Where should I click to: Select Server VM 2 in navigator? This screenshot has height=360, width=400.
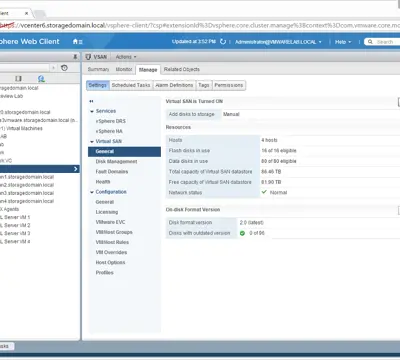pyautogui.click(x=15, y=225)
